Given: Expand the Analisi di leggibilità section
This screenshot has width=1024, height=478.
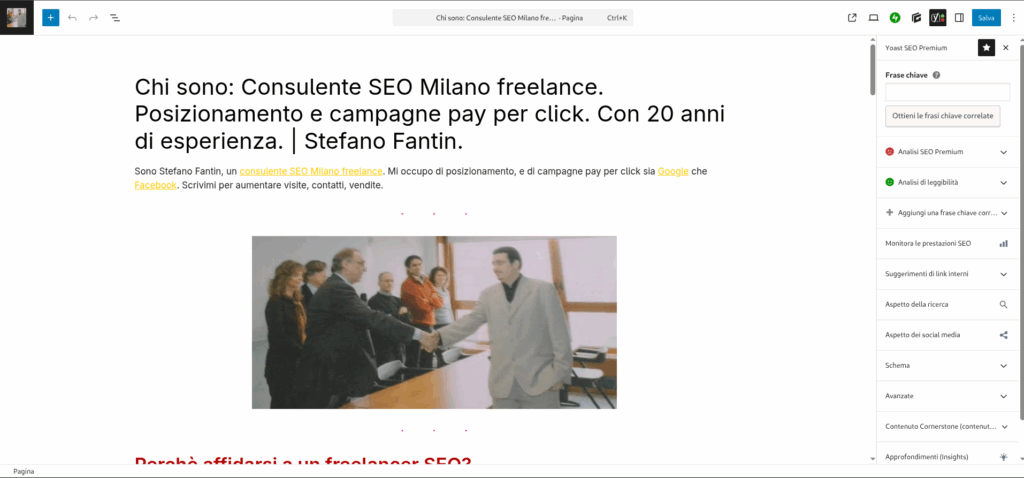Looking at the screenshot, I should click(x=946, y=182).
